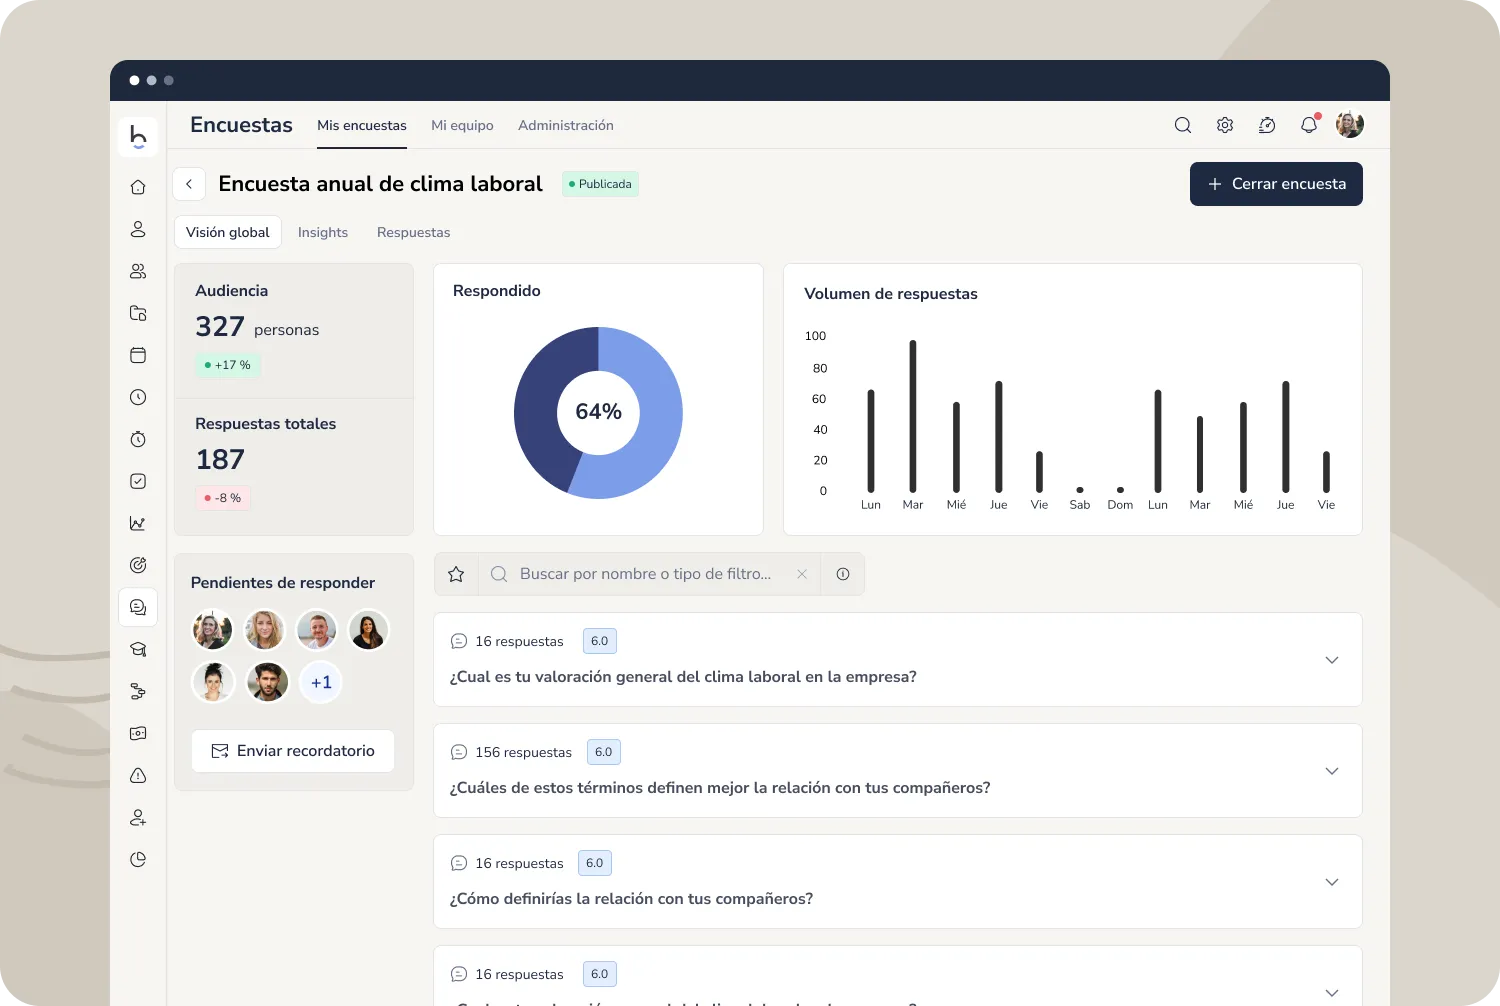Image resolution: width=1500 pixels, height=1006 pixels.
Task: Click the first Jue bar in volume chart
Action: pos(998,436)
